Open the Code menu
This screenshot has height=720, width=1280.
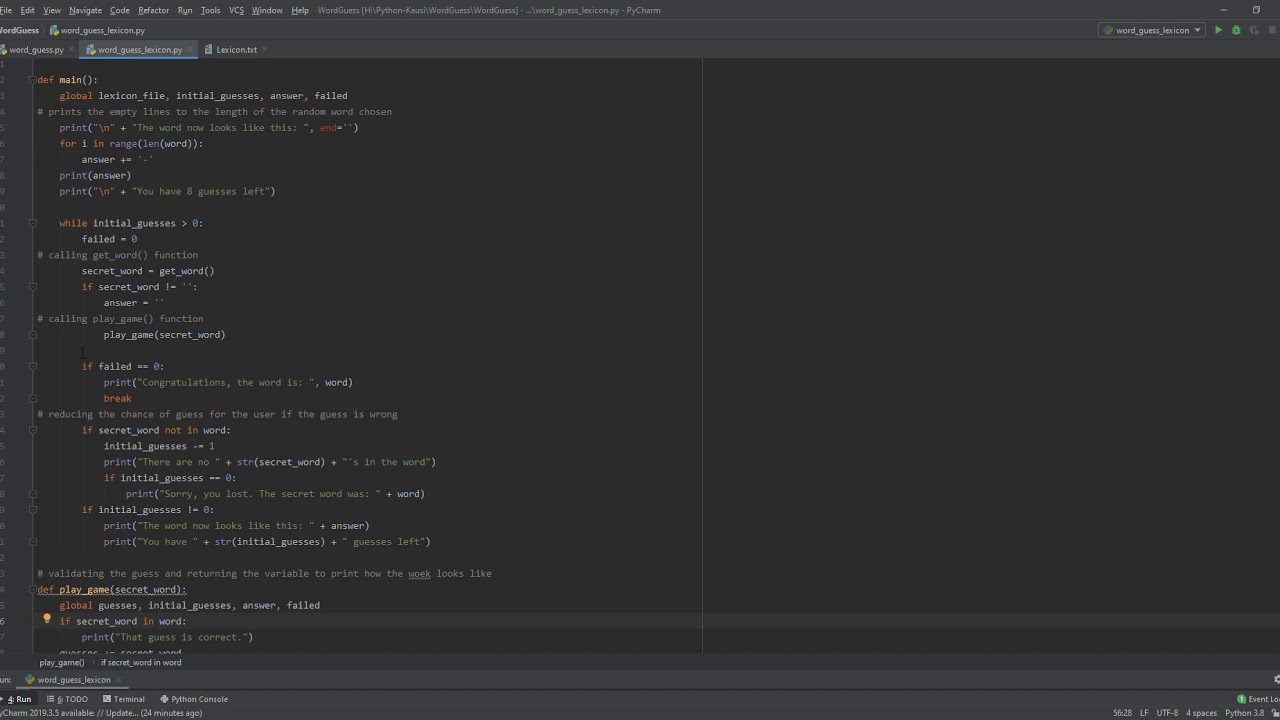(120, 10)
